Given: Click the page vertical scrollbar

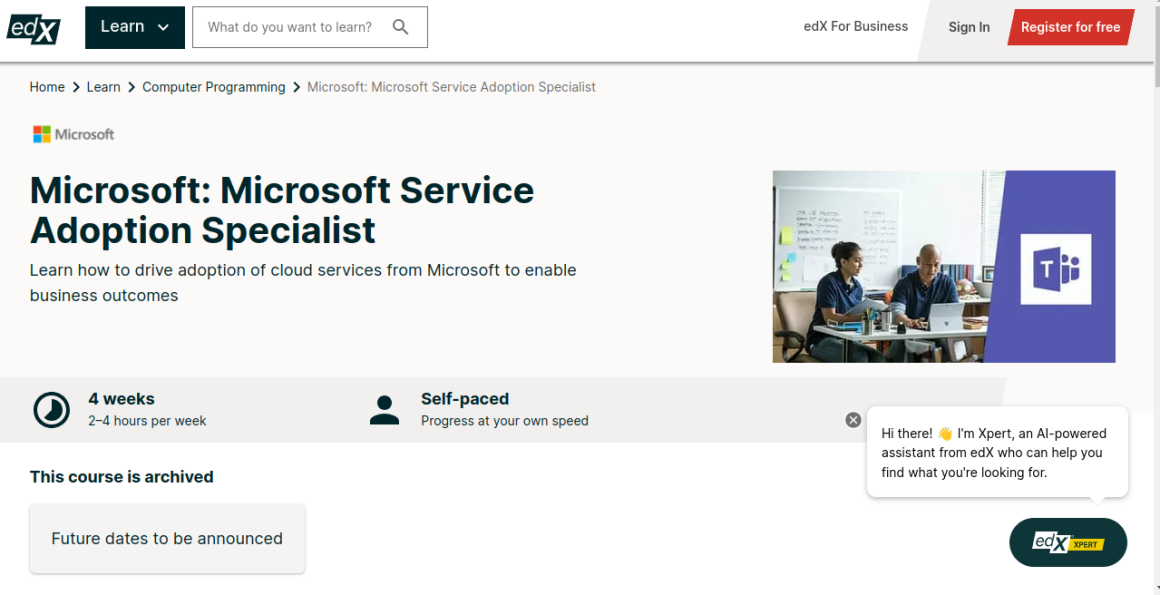Looking at the screenshot, I should point(1154,300).
